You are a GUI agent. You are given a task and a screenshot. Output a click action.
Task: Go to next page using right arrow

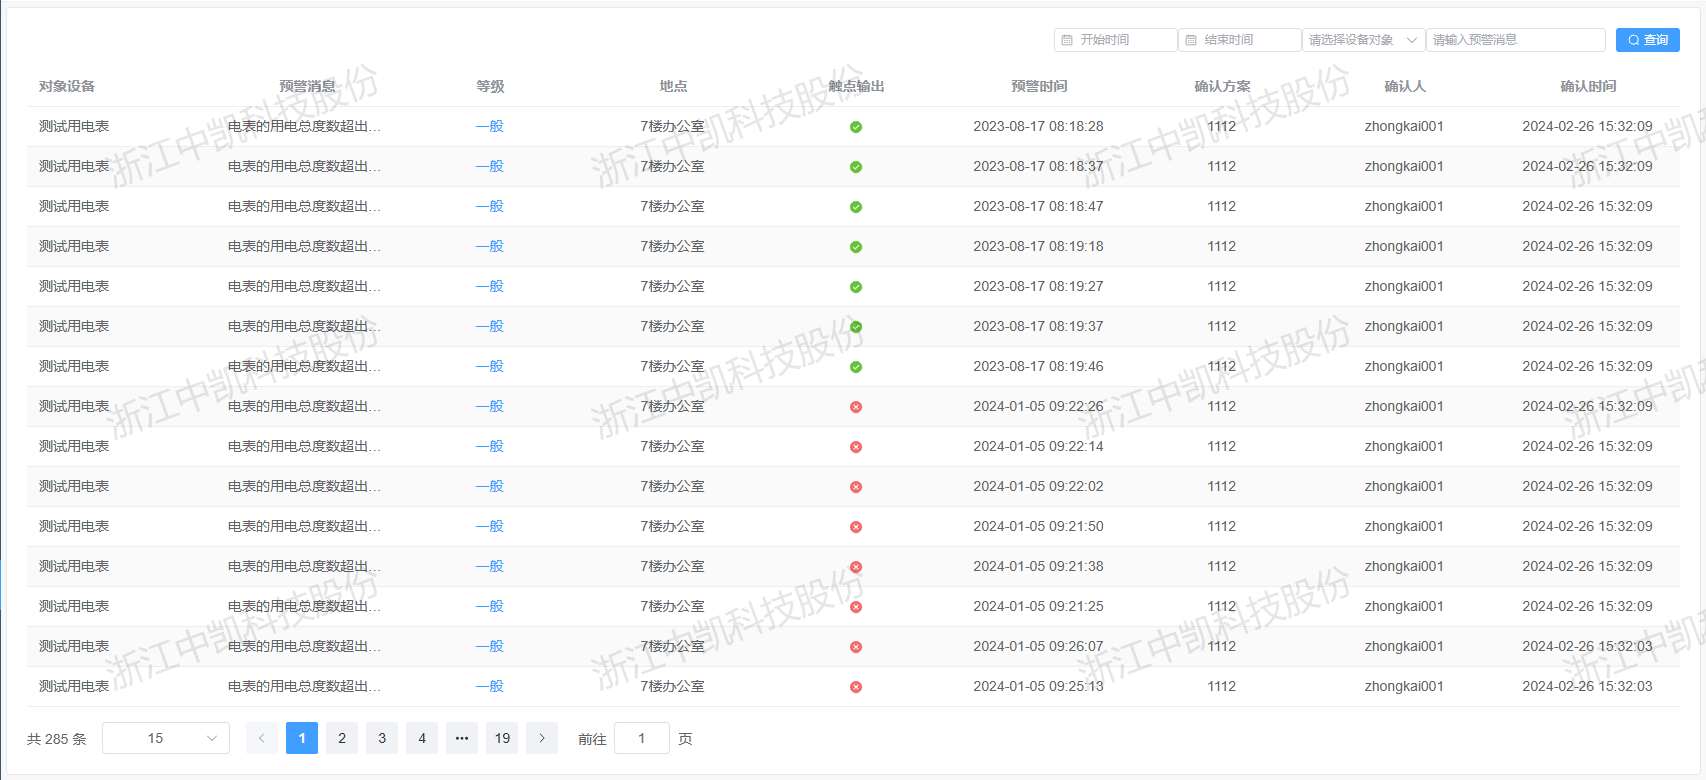[542, 738]
